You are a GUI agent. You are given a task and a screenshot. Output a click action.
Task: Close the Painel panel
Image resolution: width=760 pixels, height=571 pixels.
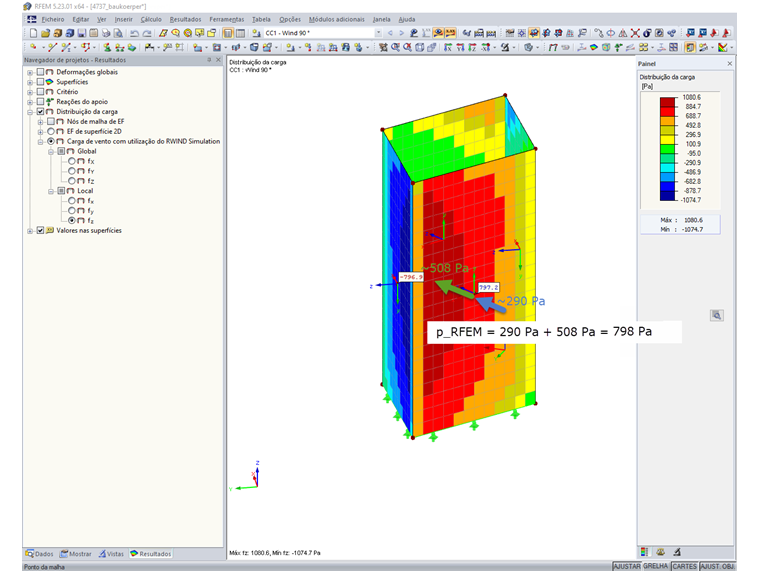pos(729,63)
